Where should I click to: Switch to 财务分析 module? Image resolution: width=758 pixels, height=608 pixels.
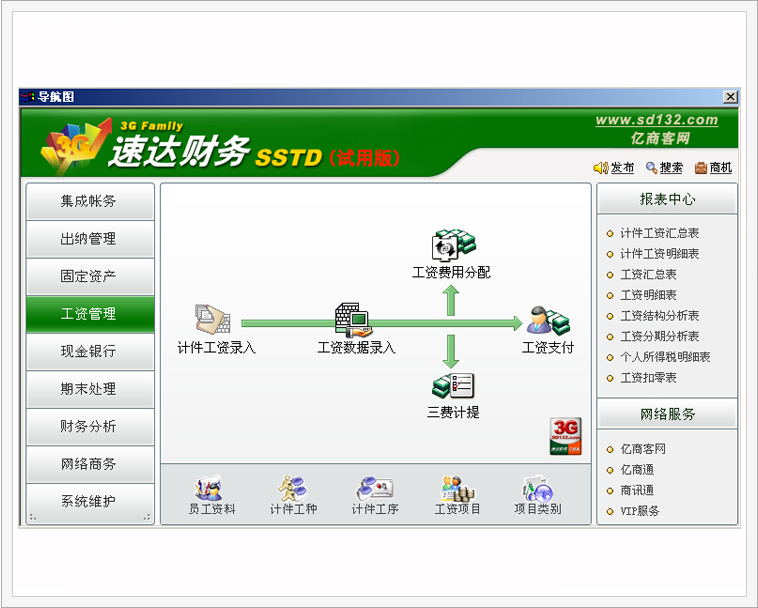tap(90, 426)
